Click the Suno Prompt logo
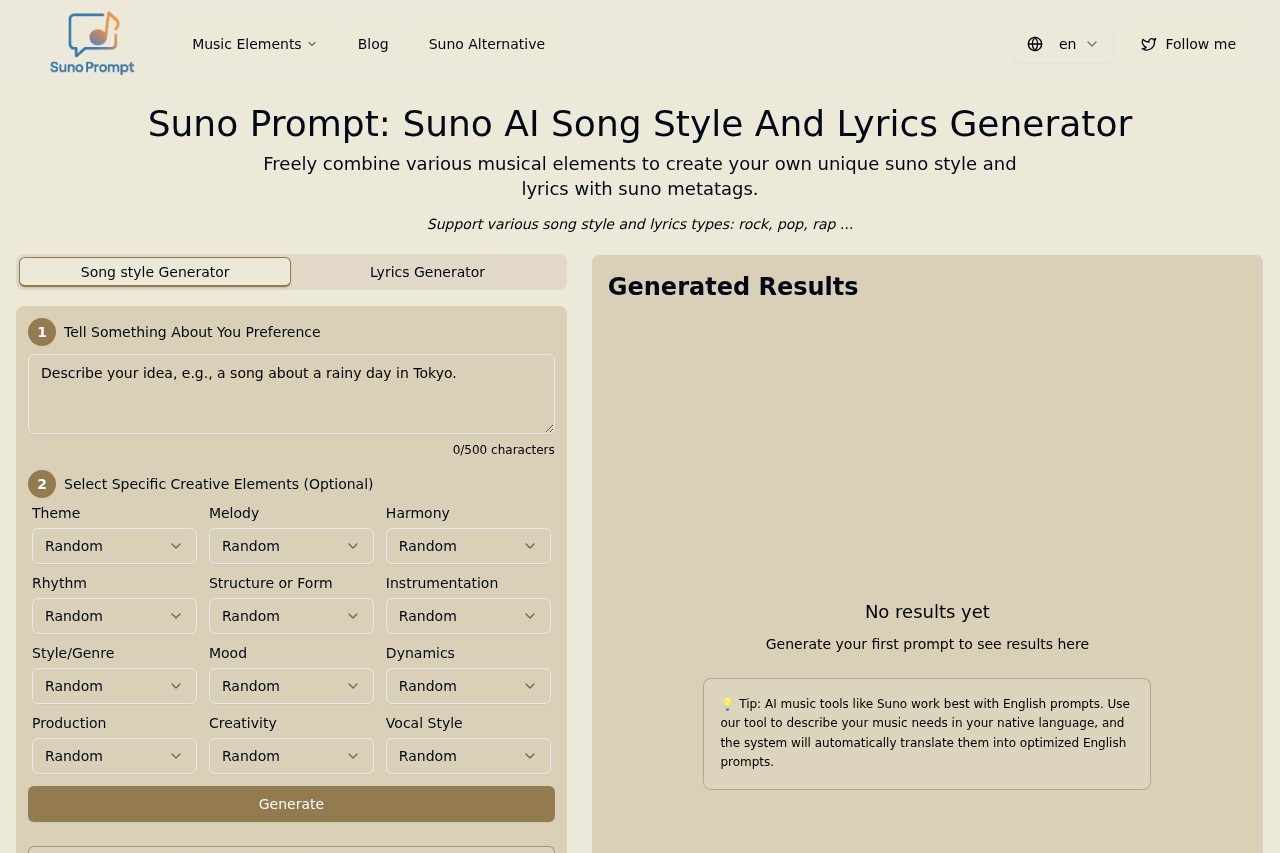The height and width of the screenshot is (853, 1280). 92,44
